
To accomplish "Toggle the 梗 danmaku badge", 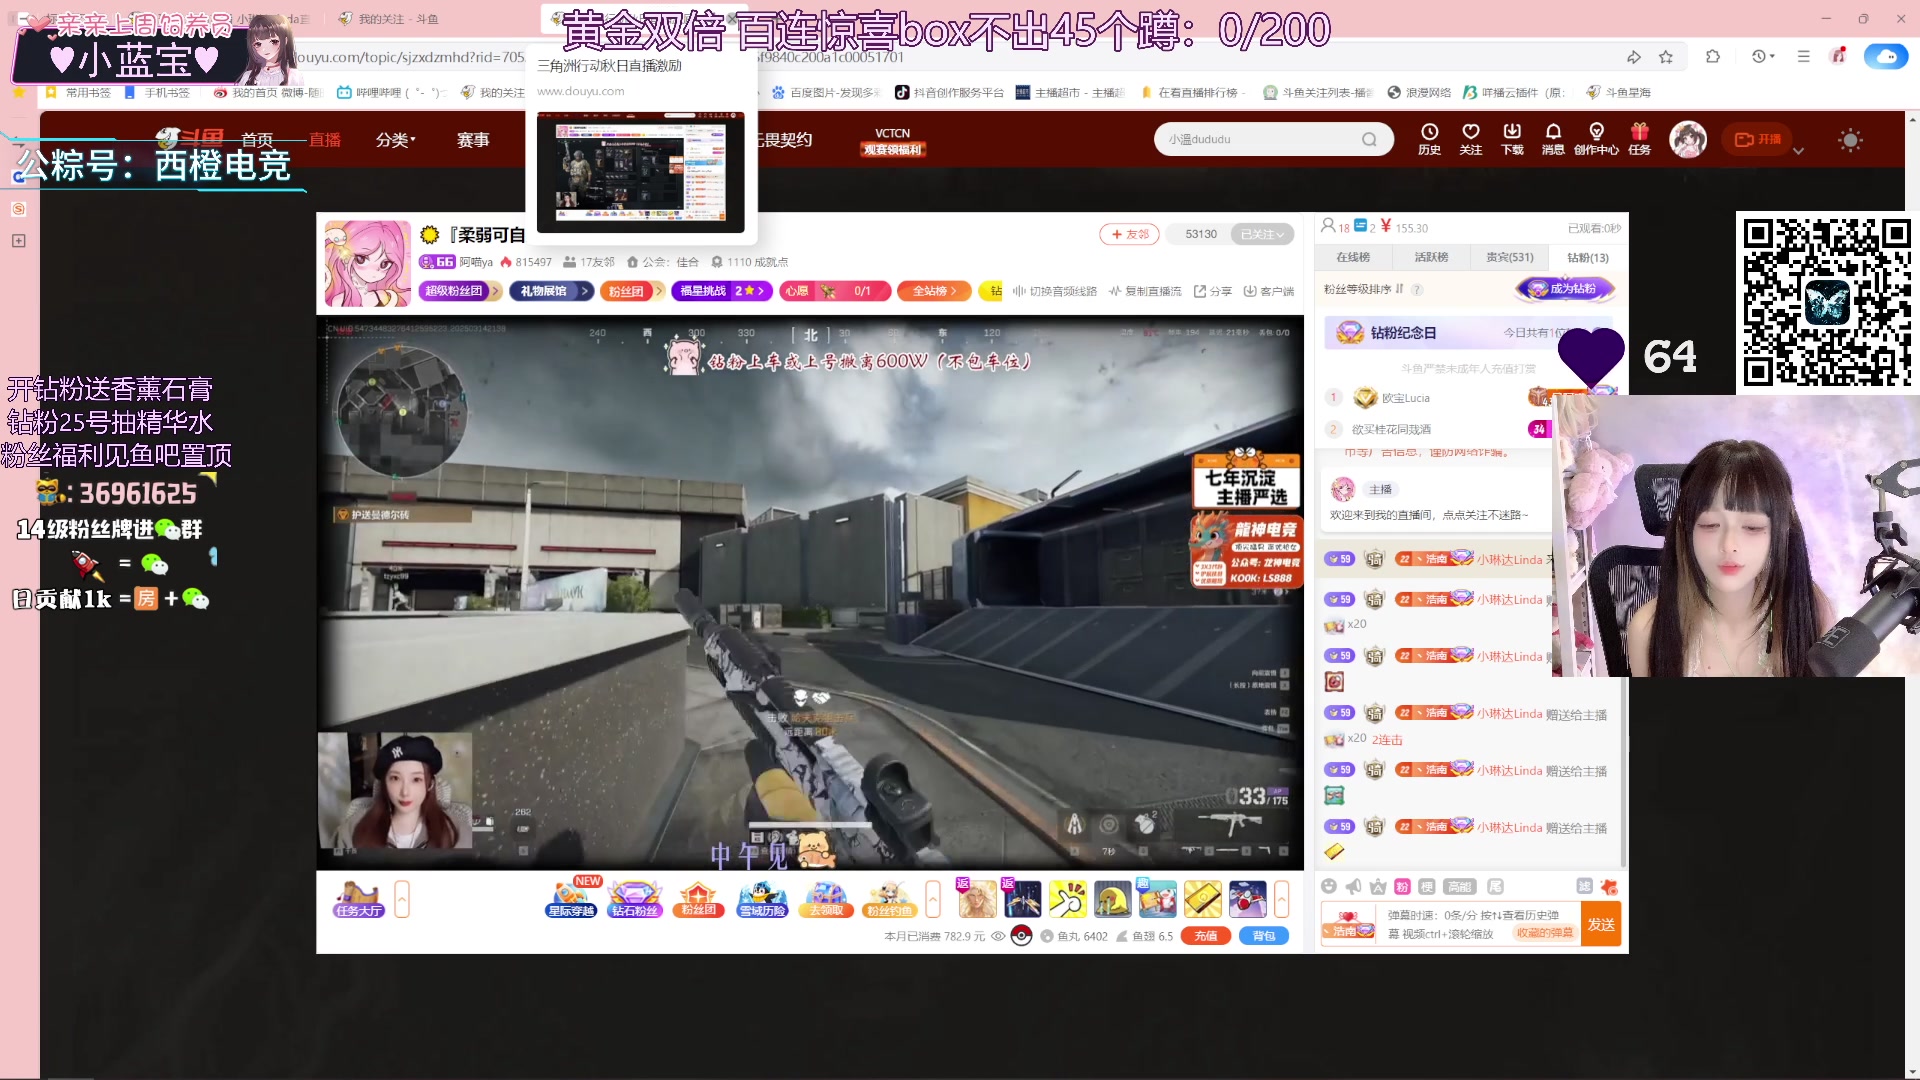I will point(1427,887).
